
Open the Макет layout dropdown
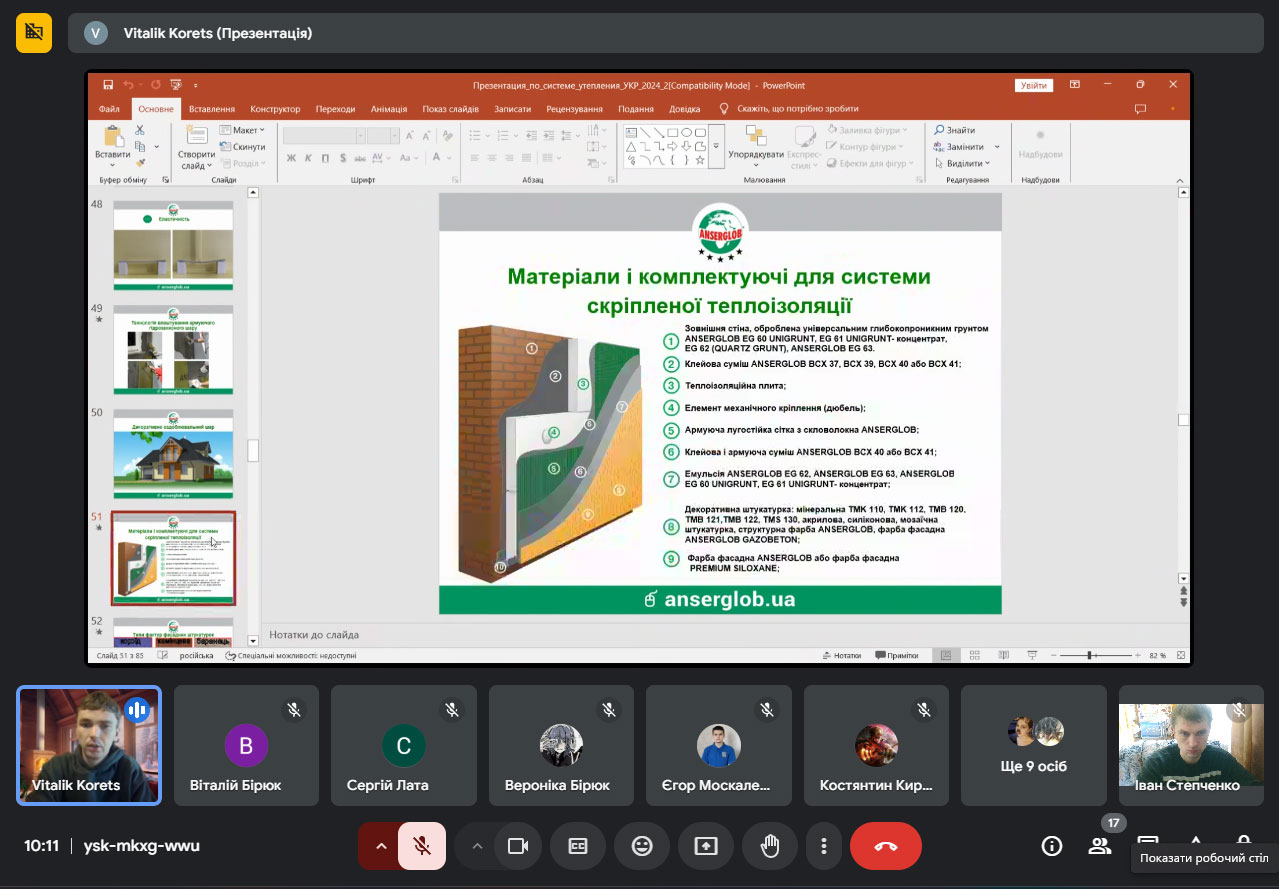tap(241, 130)
